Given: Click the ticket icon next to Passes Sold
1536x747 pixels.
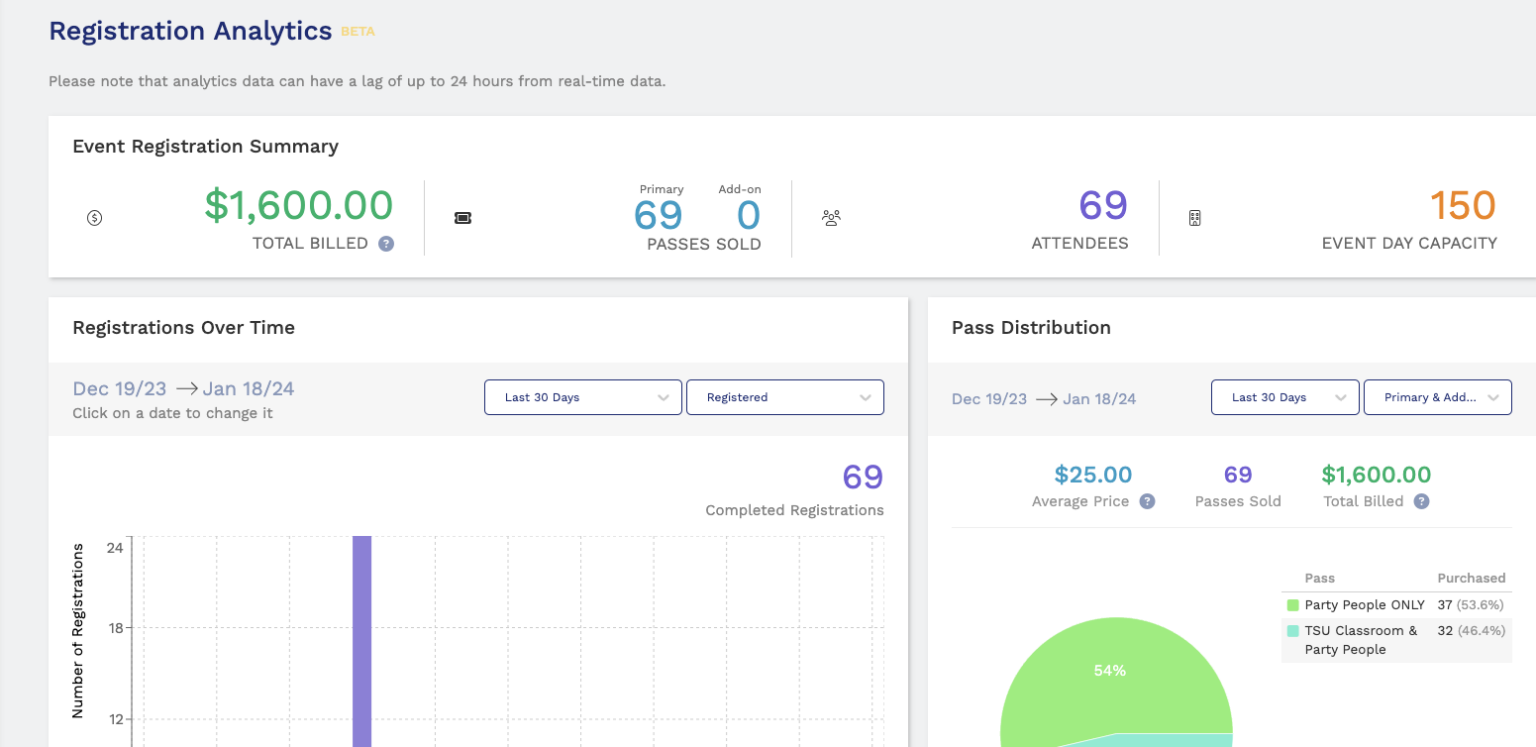Looking at the screenshot, I should tap(463, 217).
